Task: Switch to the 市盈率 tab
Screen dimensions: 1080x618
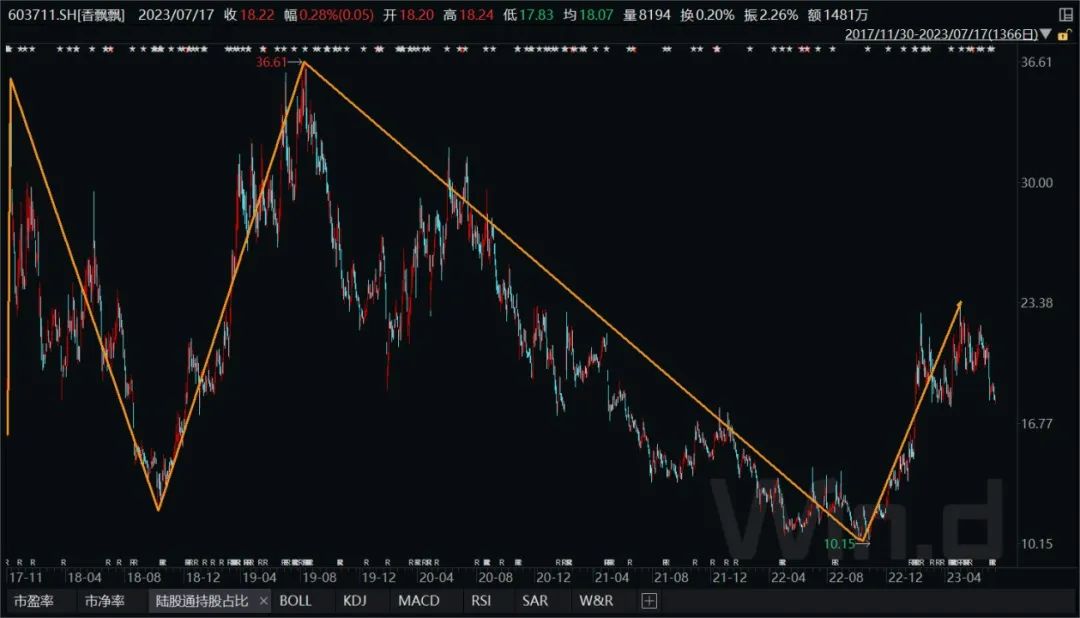Action: 34,601
